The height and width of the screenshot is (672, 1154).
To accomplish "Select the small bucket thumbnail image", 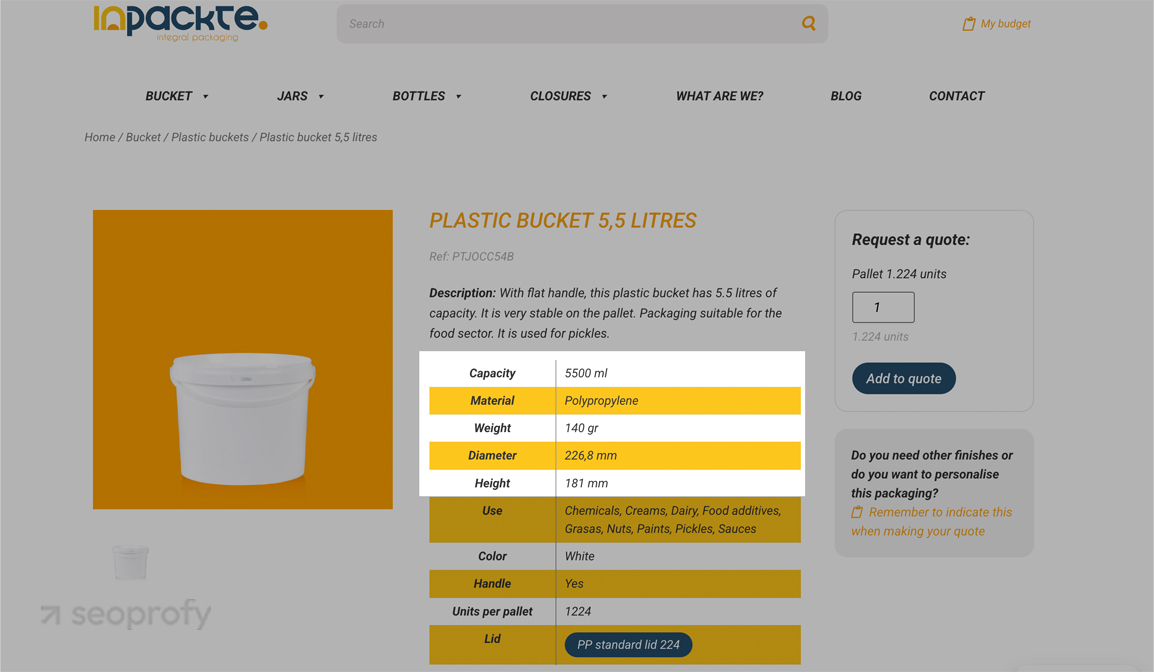I will [130, 562].
